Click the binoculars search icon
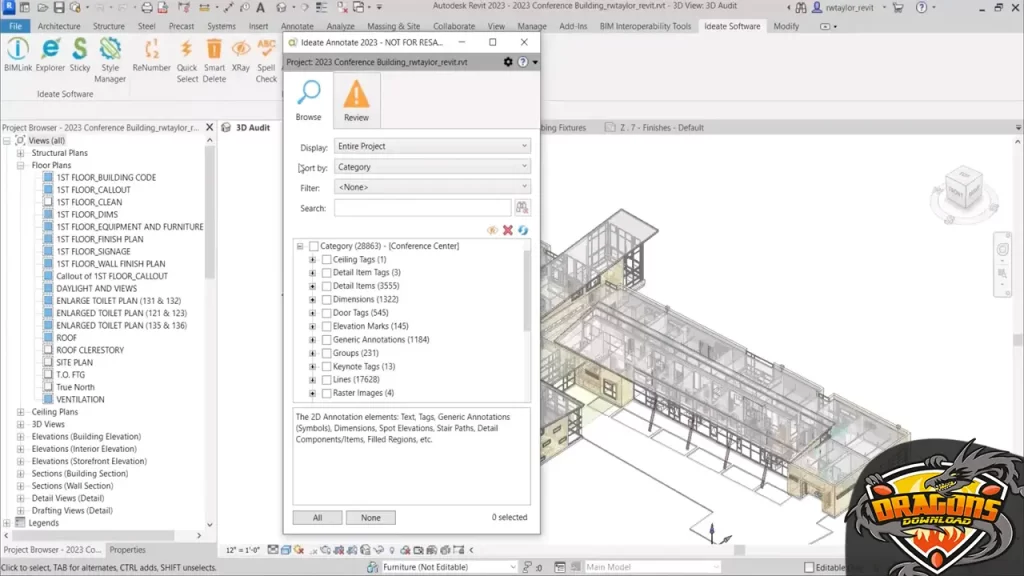This screenshot has height=576, width=1024. coord(521,208)
